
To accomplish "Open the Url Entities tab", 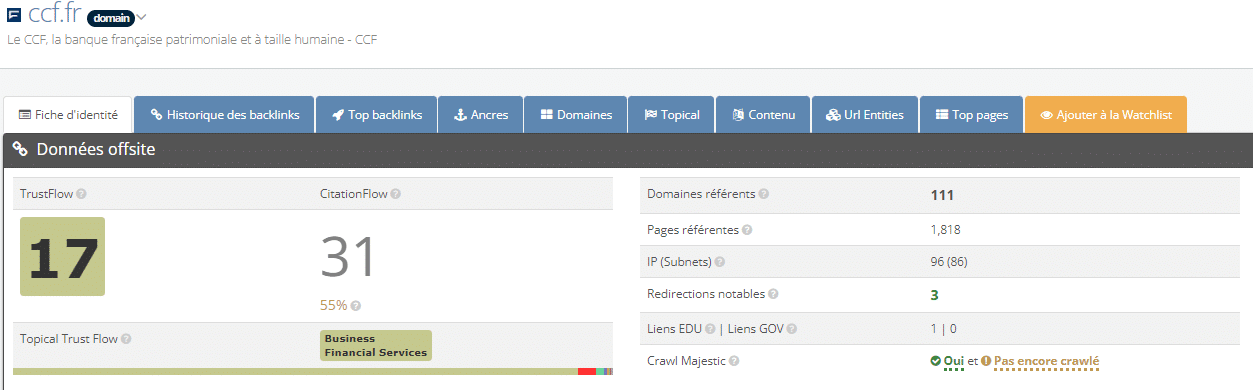I will [865, 115].
